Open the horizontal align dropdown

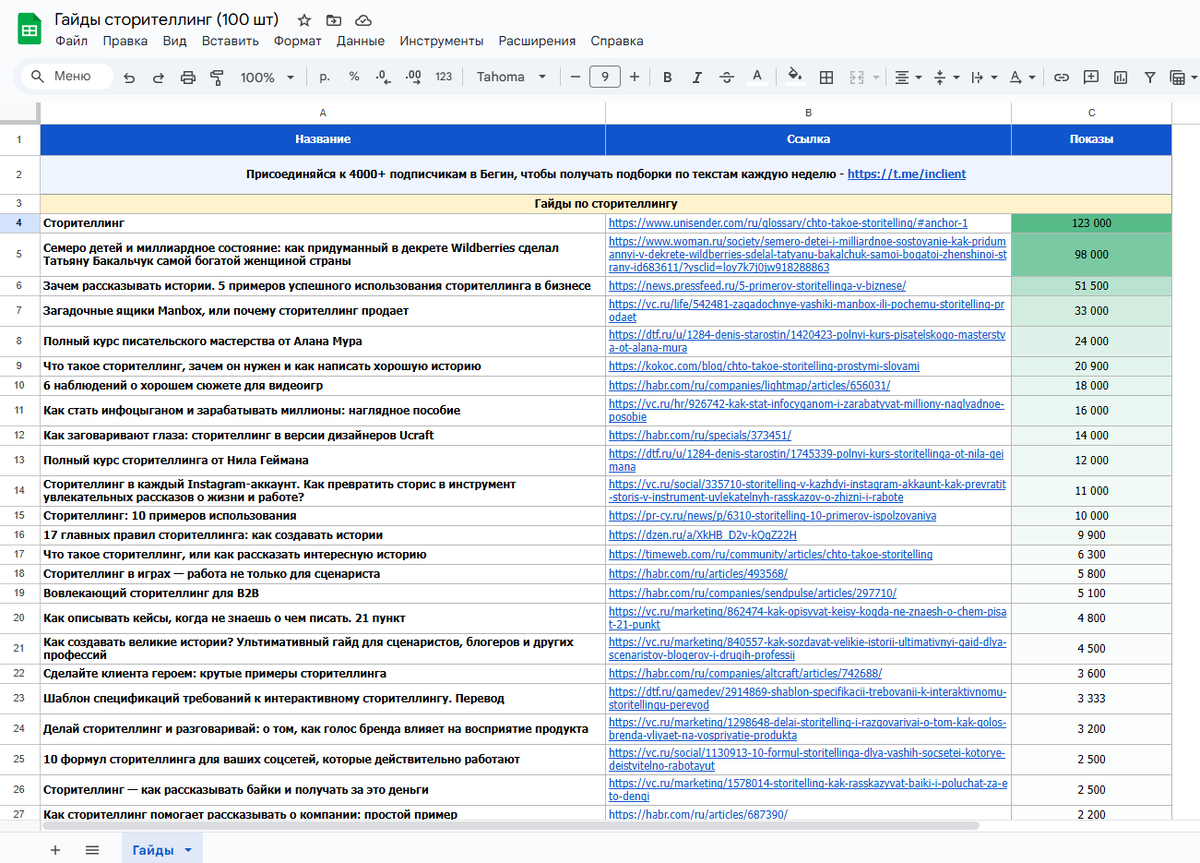(907, 77)
